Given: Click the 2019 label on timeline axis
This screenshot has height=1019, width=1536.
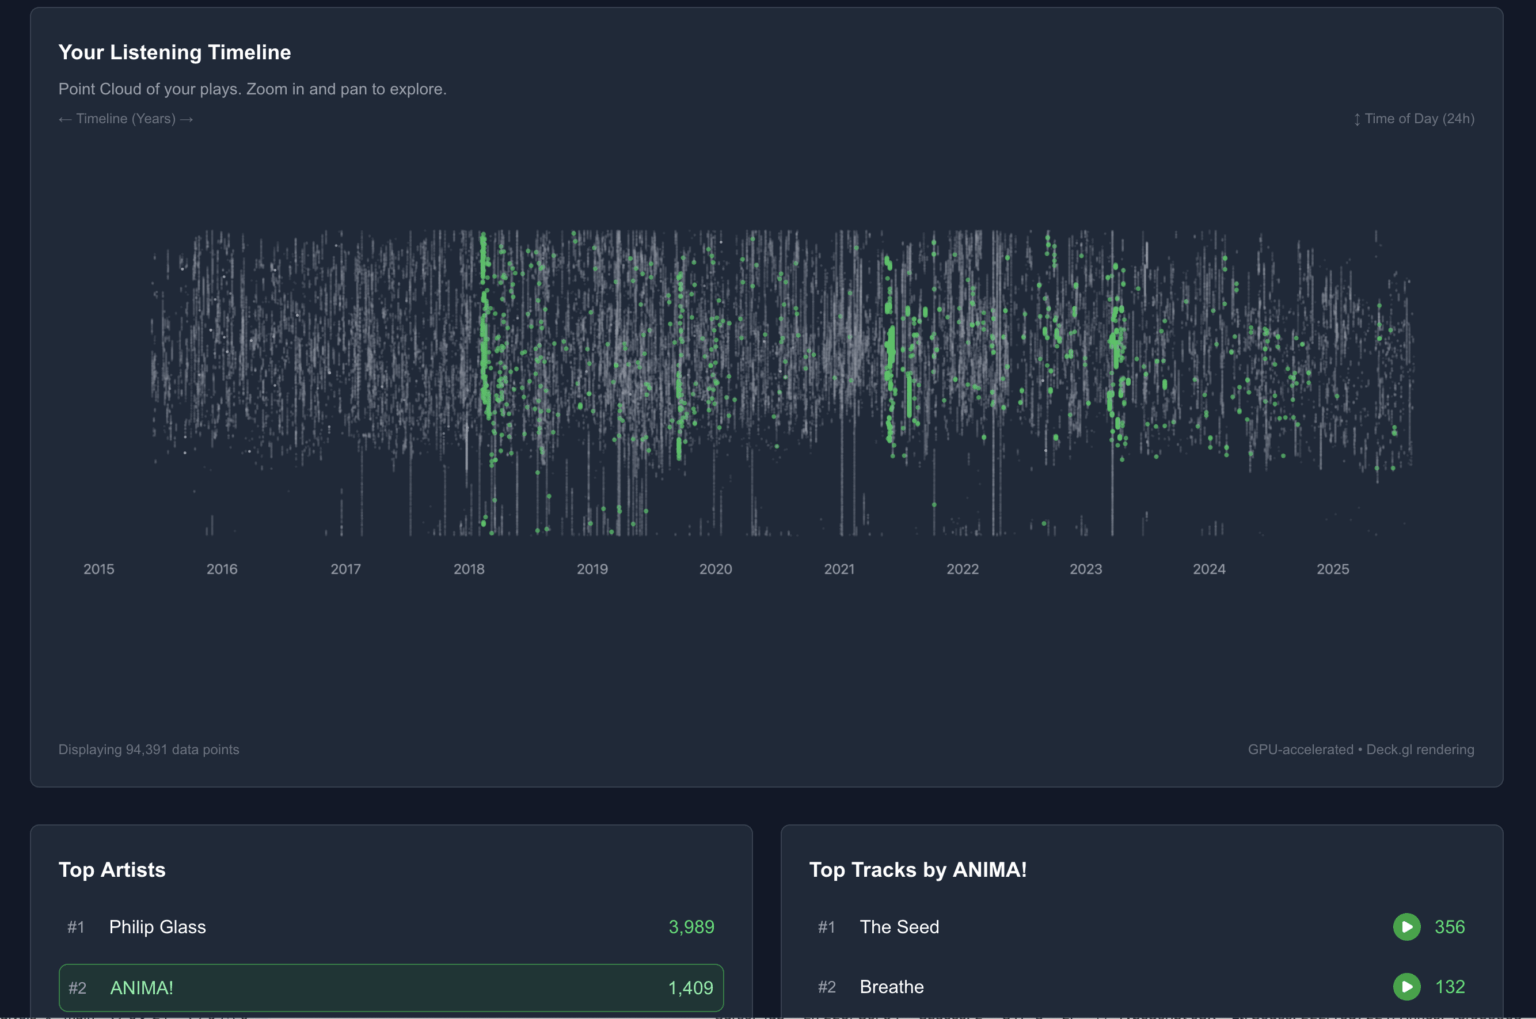Looking at the screenshot, I should tap(592, 569).
